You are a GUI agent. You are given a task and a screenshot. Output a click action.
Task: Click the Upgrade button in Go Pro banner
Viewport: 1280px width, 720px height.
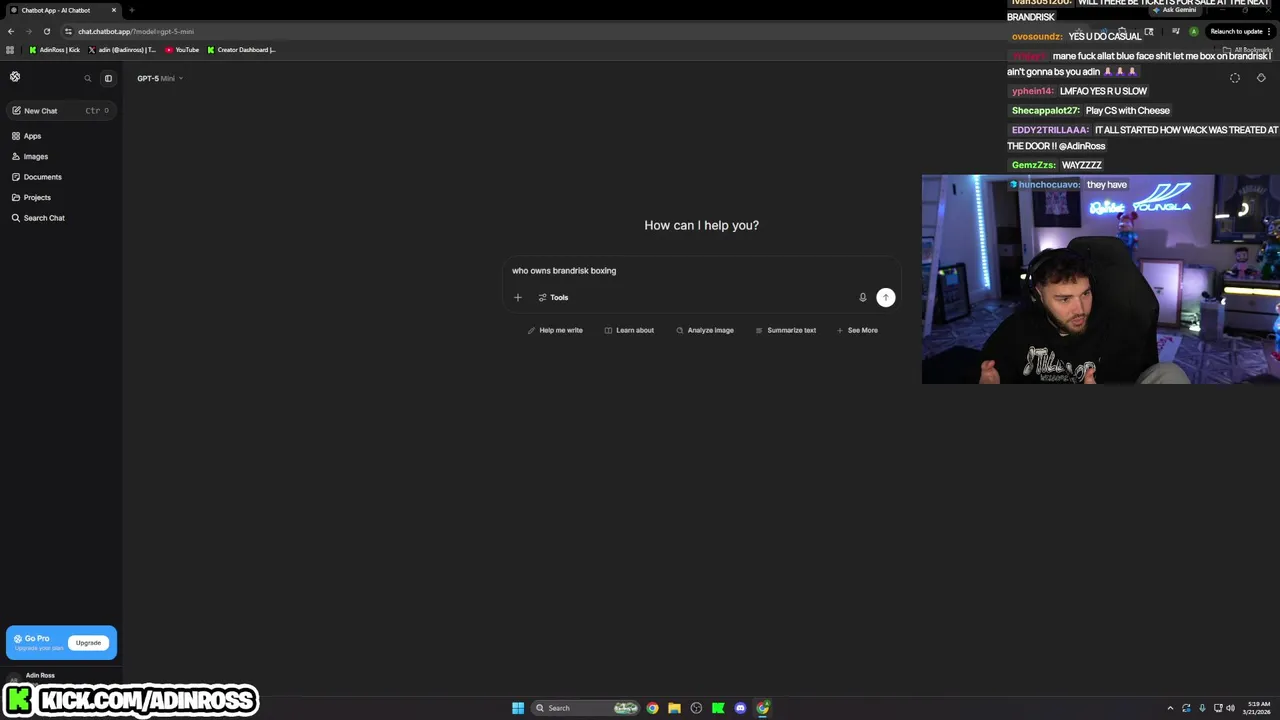[x=88, y=643]
